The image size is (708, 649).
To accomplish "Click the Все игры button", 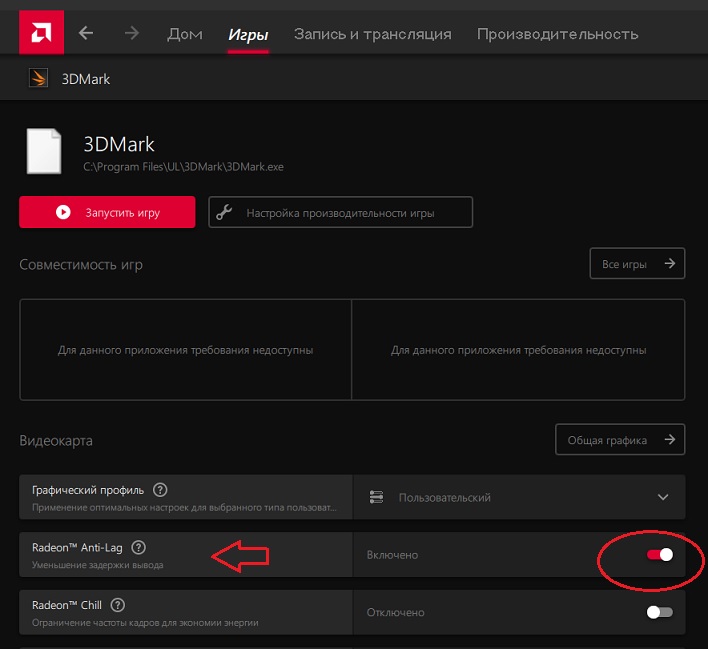I will (637, 263).
